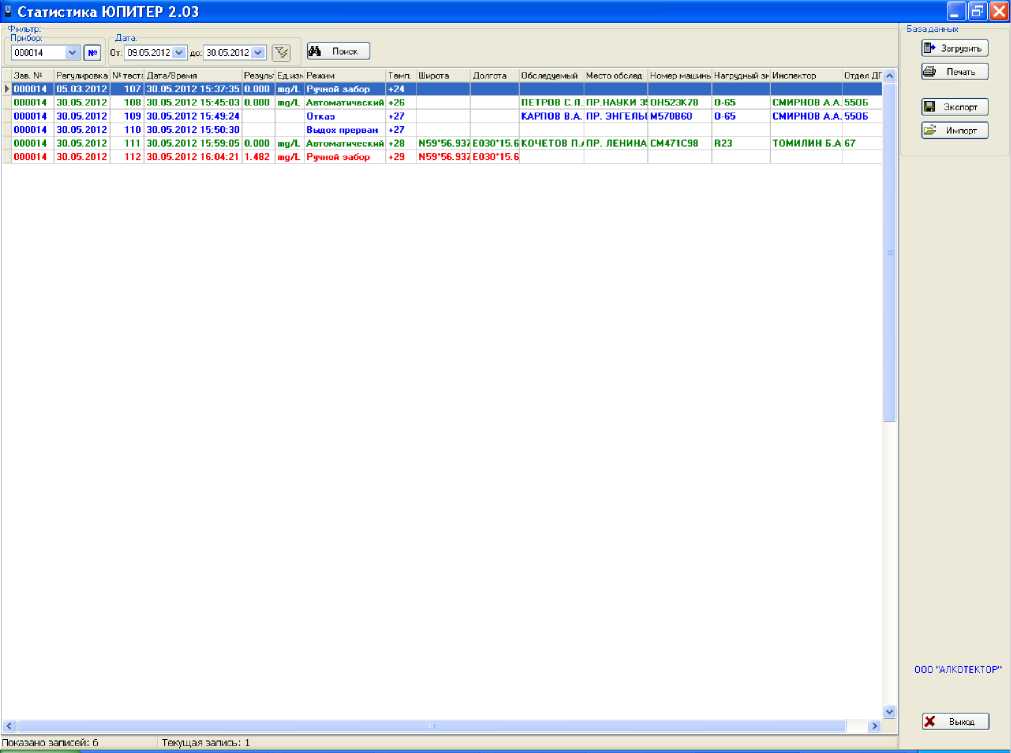This screenshot has height=753, width=1011.
Task: Click the temperature +29 cell
Action: click(401, 157)
